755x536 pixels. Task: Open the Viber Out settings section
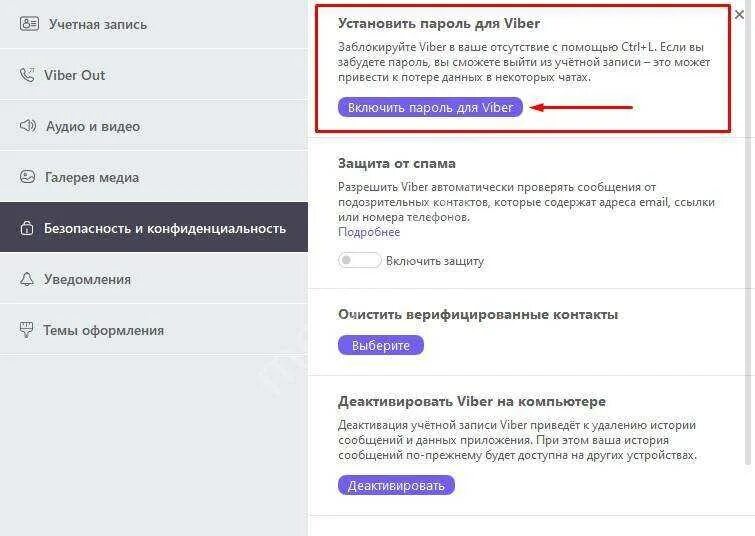(154, 75)
